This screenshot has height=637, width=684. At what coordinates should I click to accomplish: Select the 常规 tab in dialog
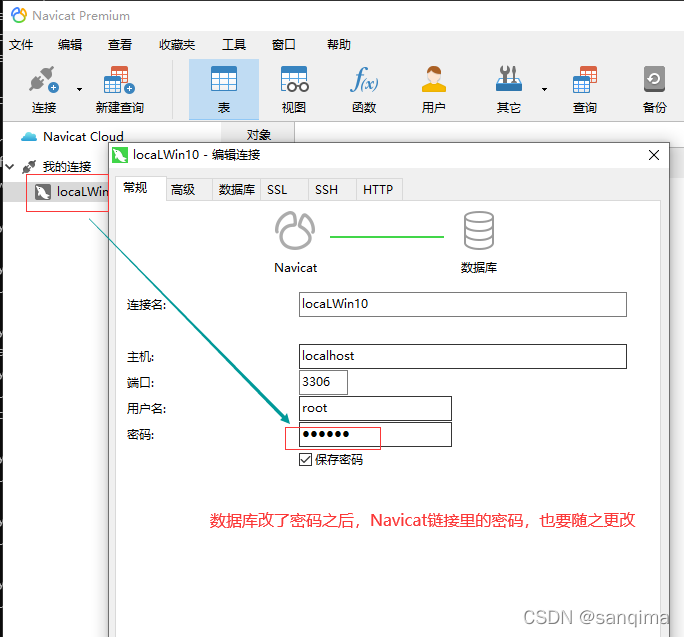(141, 188)
